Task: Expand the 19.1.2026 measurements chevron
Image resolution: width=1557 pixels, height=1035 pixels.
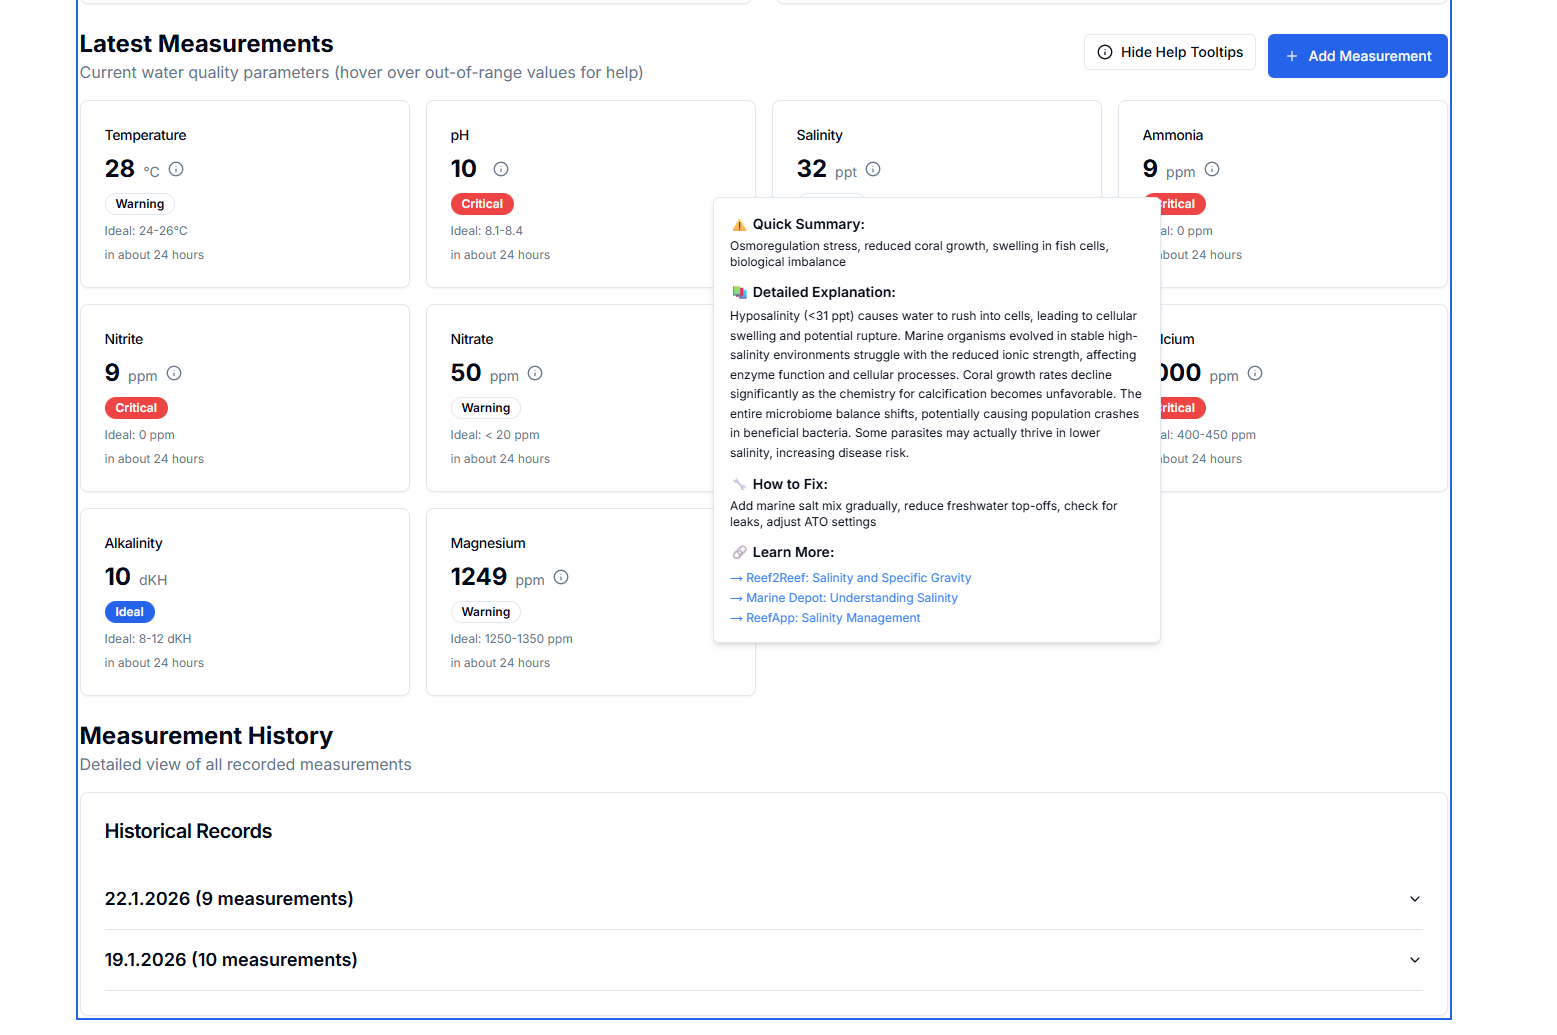Action: tap(1414, 960)
